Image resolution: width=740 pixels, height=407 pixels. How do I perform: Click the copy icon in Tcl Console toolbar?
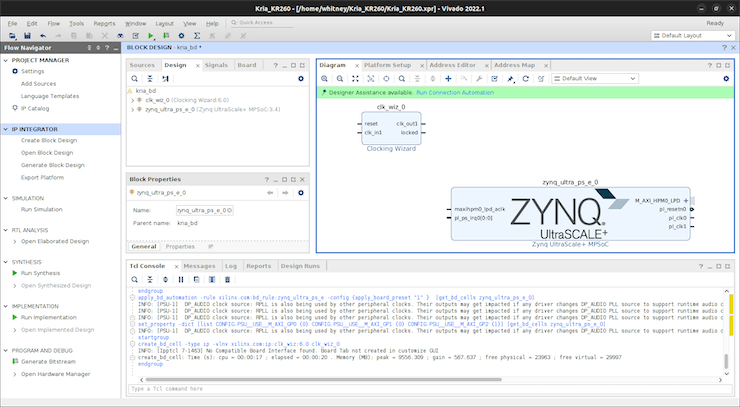coord(196,280)
